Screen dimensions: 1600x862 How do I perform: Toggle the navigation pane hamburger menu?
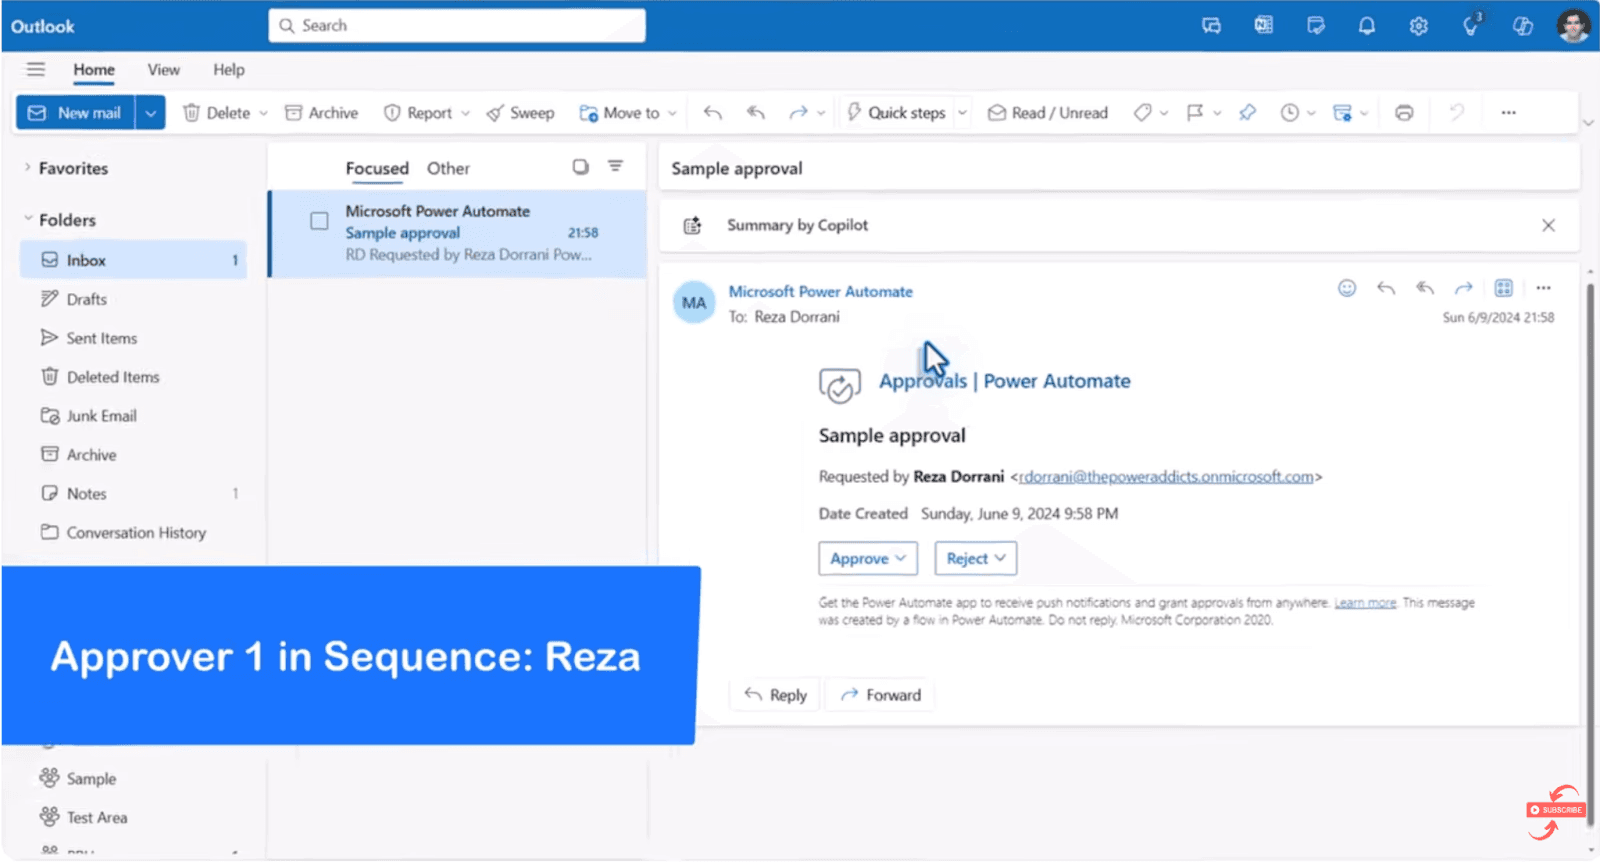(x=36, y=69)
